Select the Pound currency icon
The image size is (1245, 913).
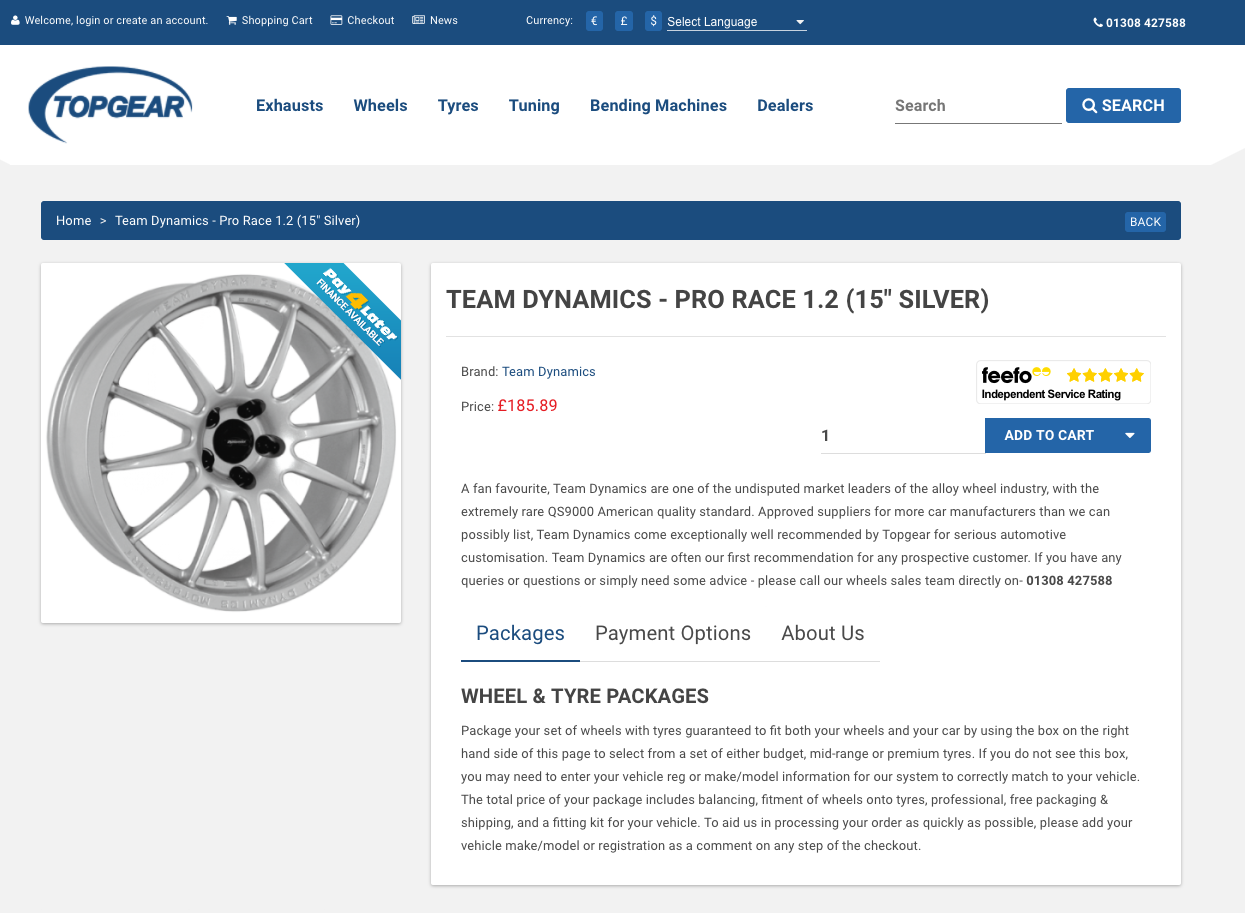point(624,21)
